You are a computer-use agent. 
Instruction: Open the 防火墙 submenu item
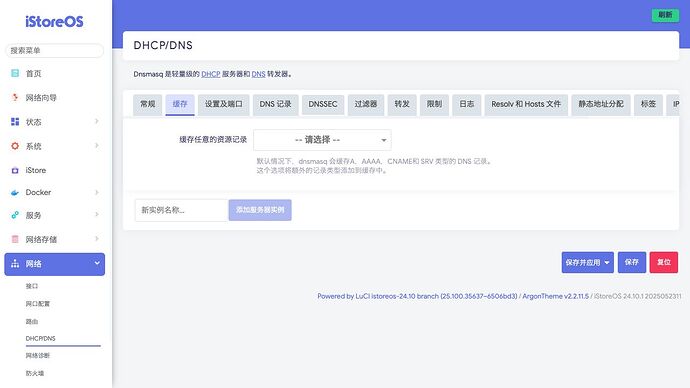[x=35, y=373]
